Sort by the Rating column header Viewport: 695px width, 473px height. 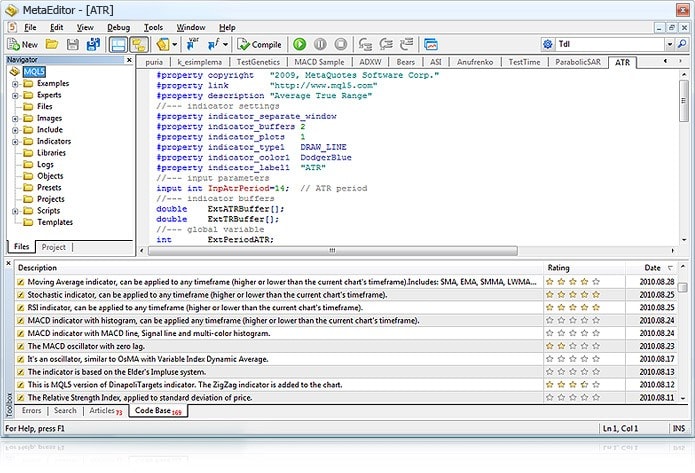point(584,268)
